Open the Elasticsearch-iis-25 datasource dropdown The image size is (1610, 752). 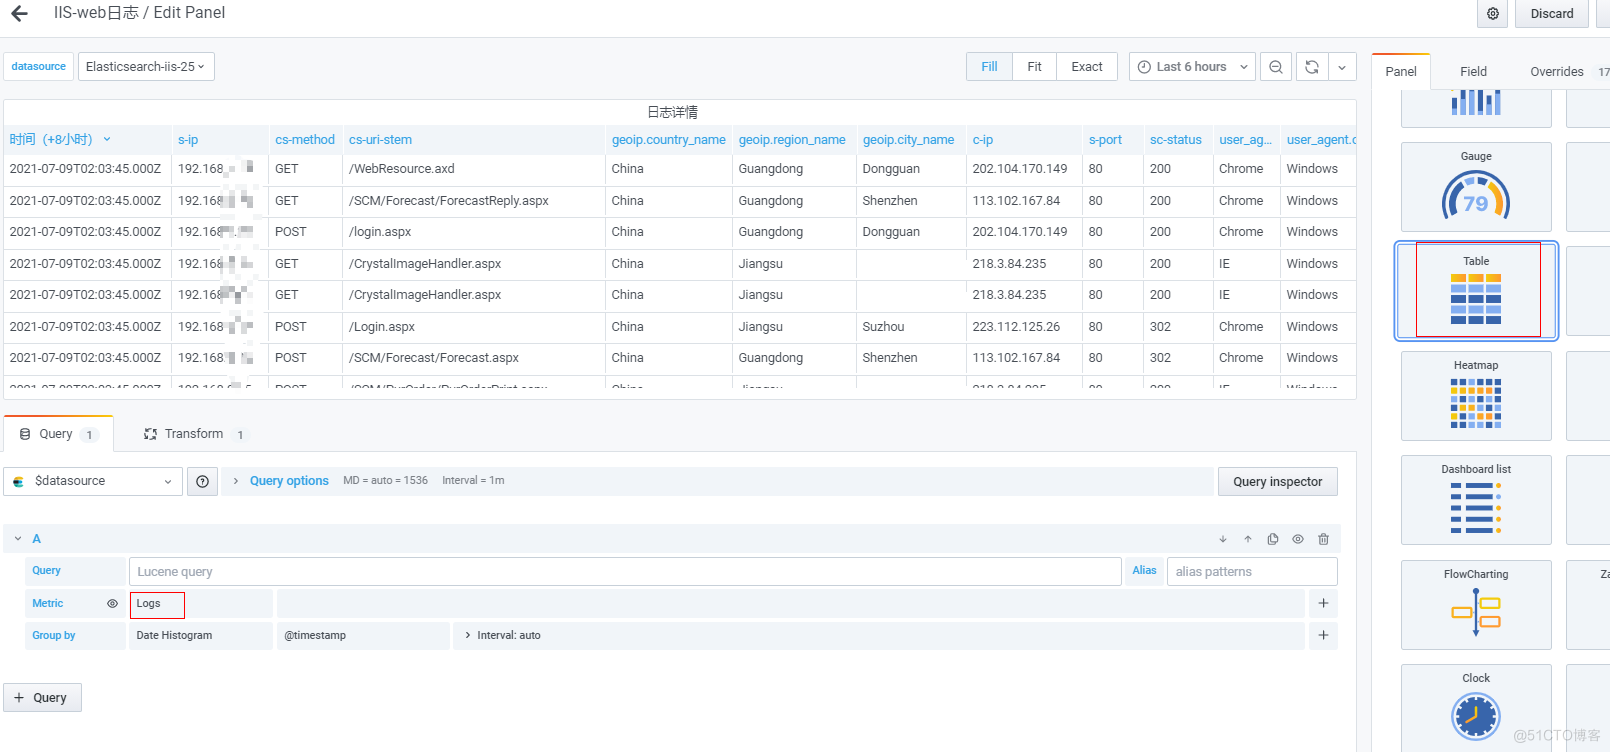point(146,67)
